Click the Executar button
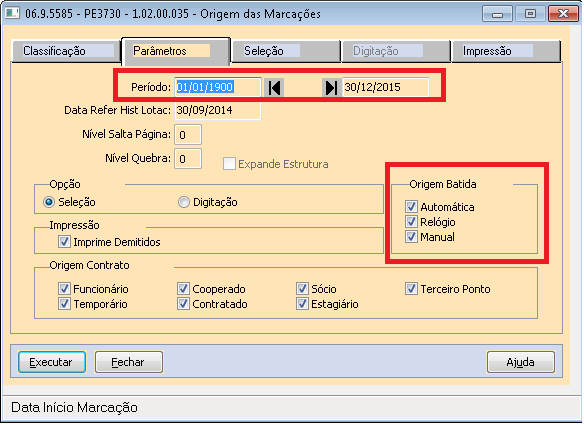This screenshot has width=584, height=425. pyautogui.click(x=52, y=362)
